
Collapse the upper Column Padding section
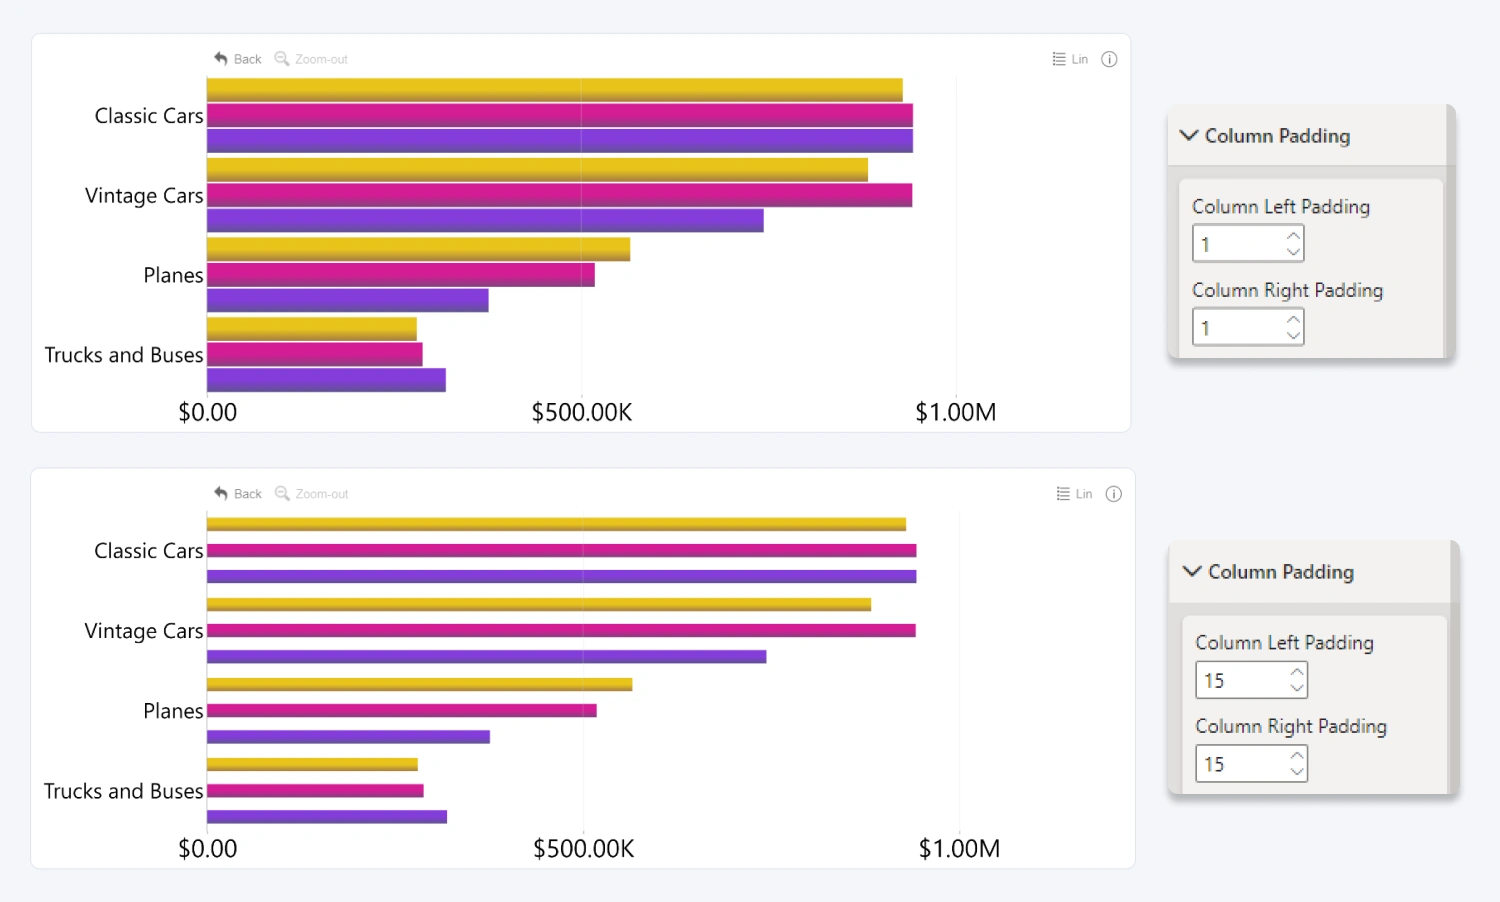(1189, 135)
